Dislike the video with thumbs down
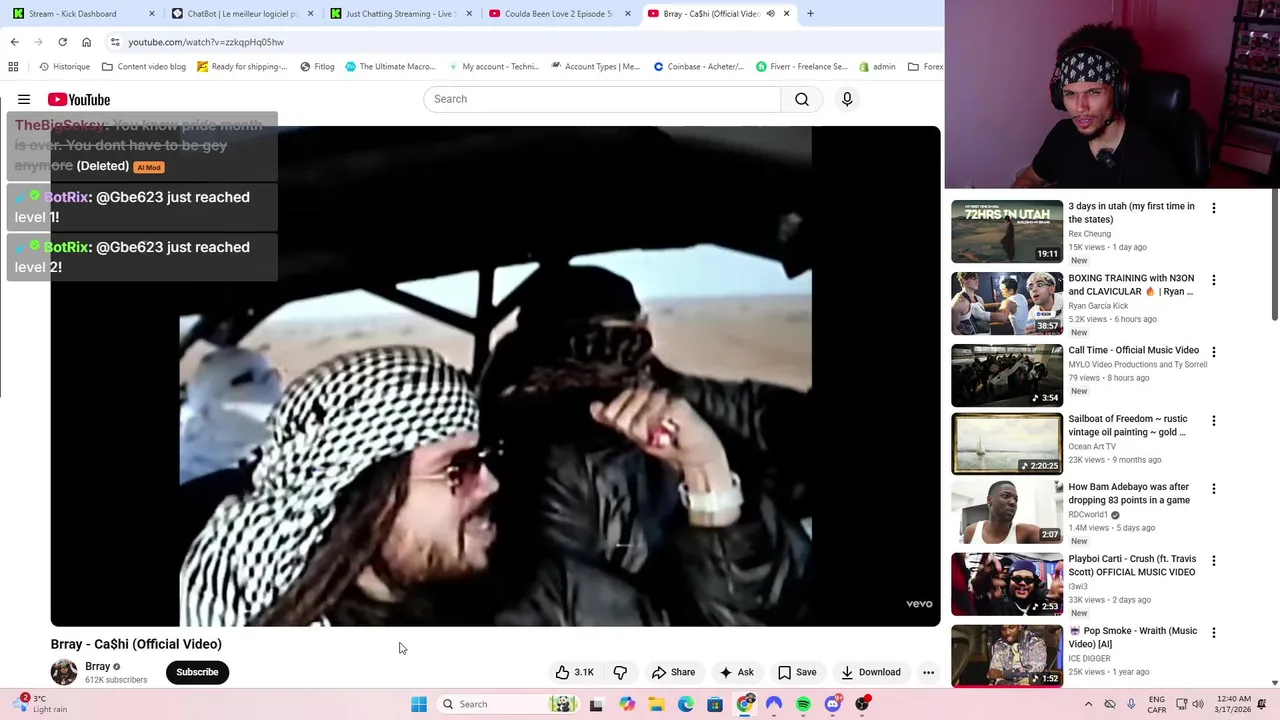This screenshot has width=1280, height=720. (x=620, y=672)
